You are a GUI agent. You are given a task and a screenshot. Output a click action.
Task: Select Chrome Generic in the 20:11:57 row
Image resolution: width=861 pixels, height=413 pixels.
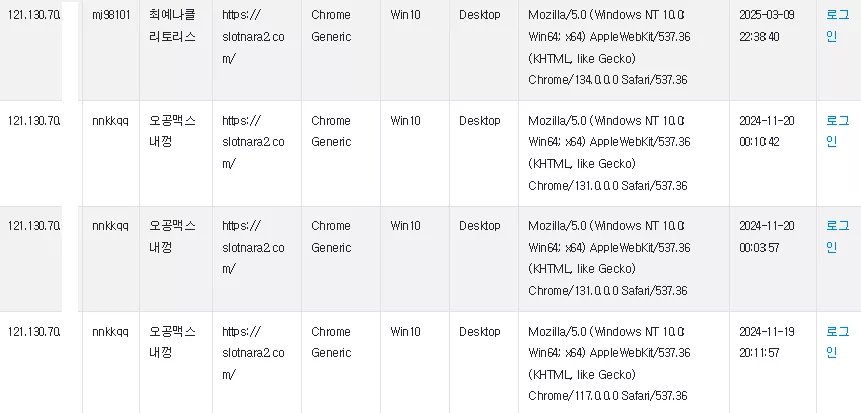[x=331, y=342]
